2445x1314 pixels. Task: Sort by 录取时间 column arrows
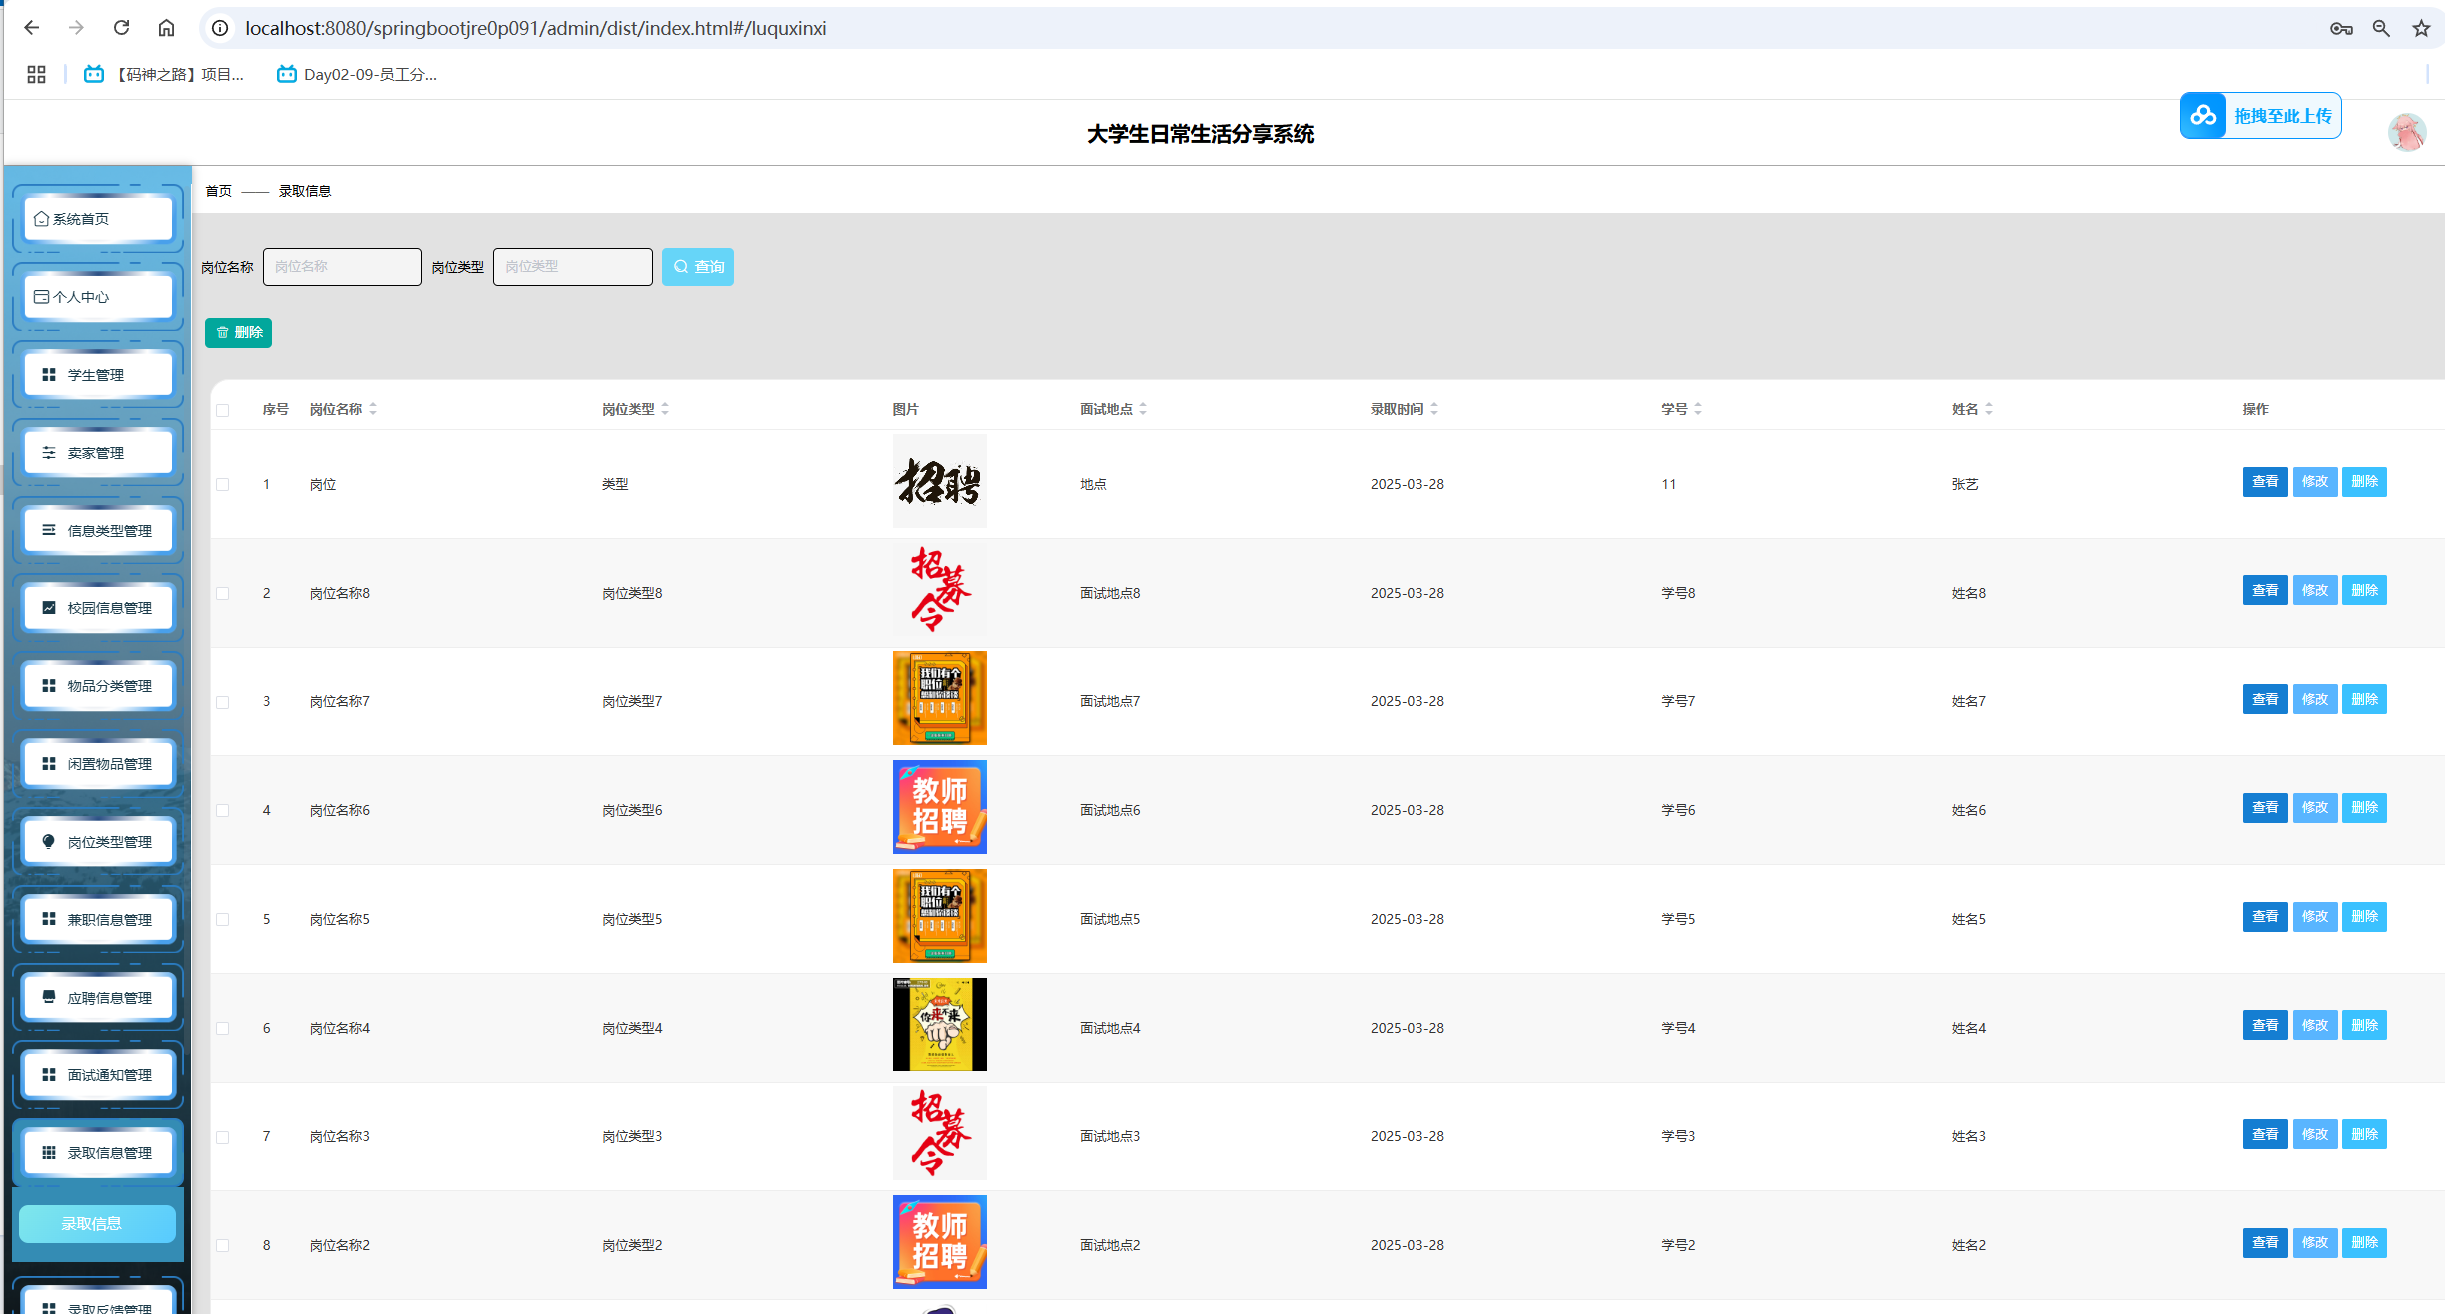click(x=1434, y=409)
